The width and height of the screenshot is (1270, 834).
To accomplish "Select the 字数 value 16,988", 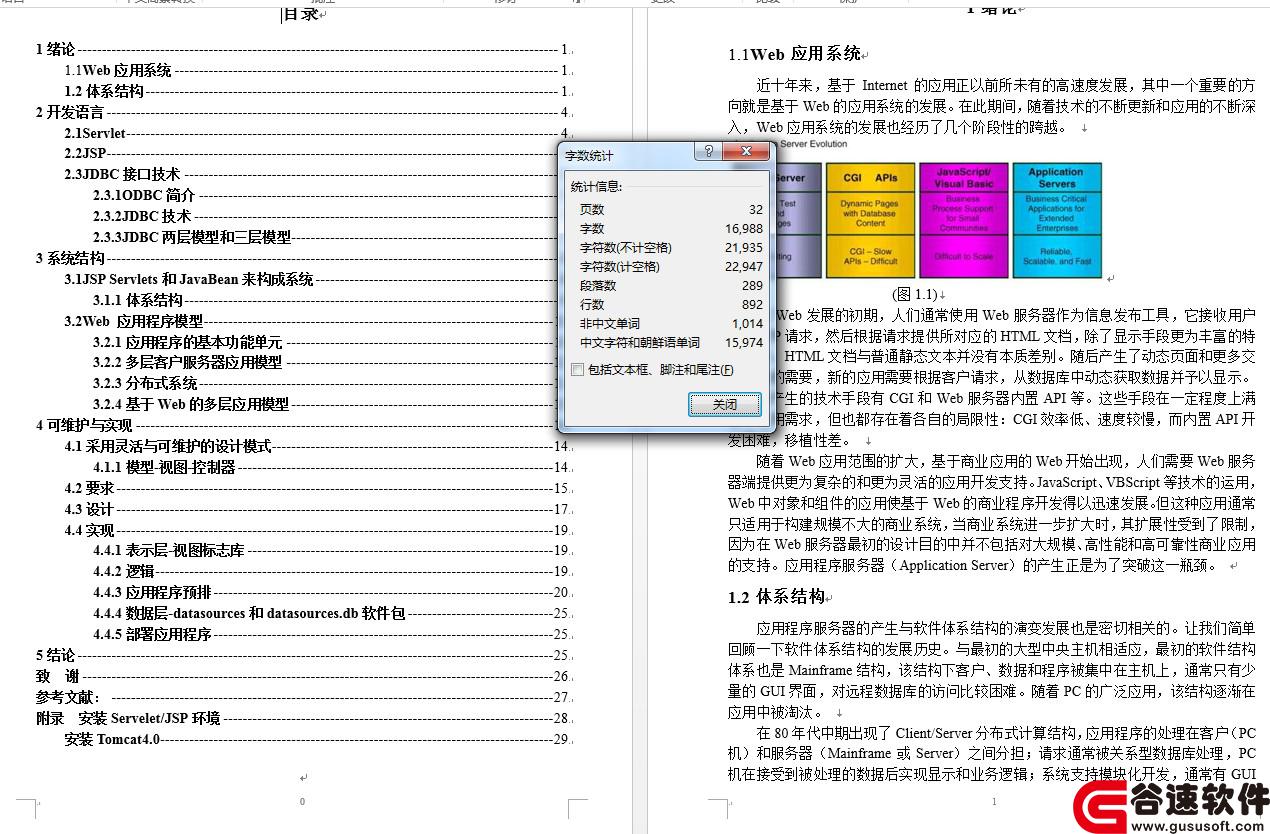I will pos(744,228).
